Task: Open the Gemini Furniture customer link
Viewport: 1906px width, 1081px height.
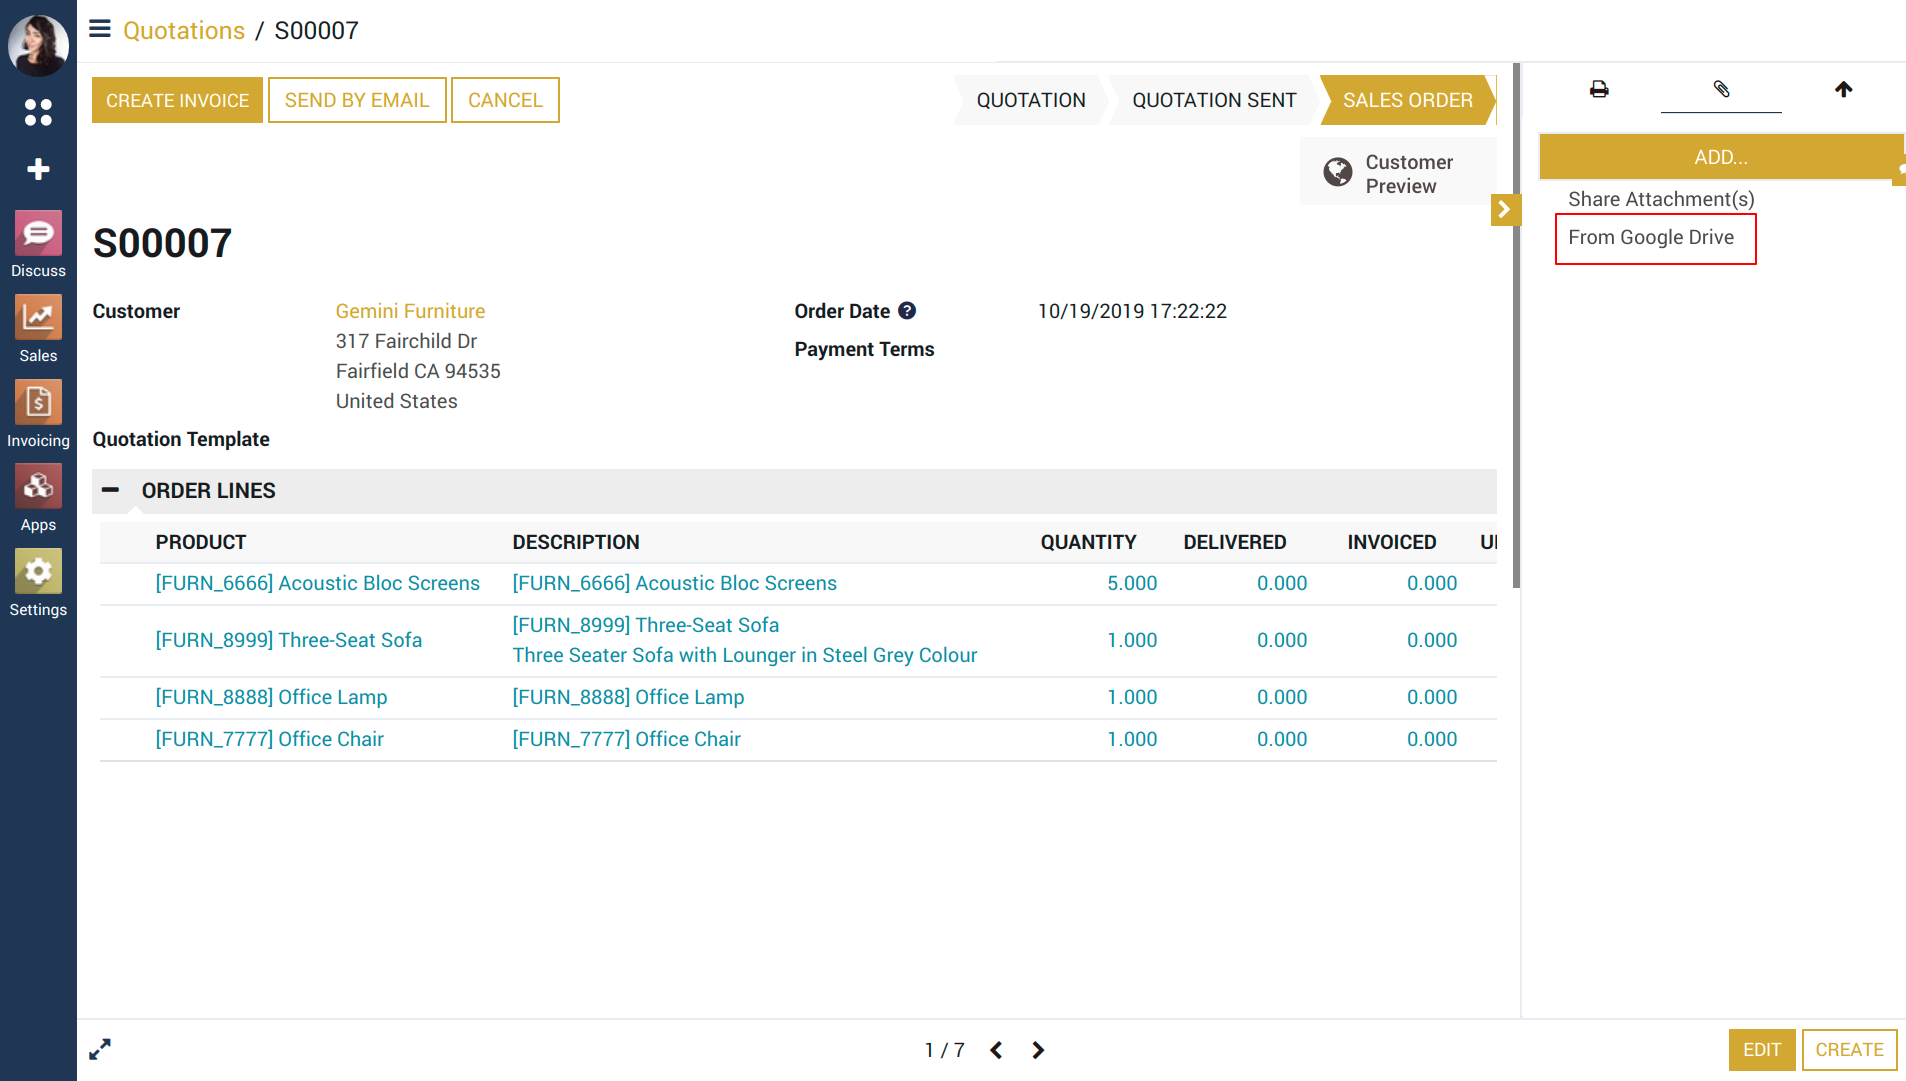Action: pyautogui.click(x=410, y=311)
